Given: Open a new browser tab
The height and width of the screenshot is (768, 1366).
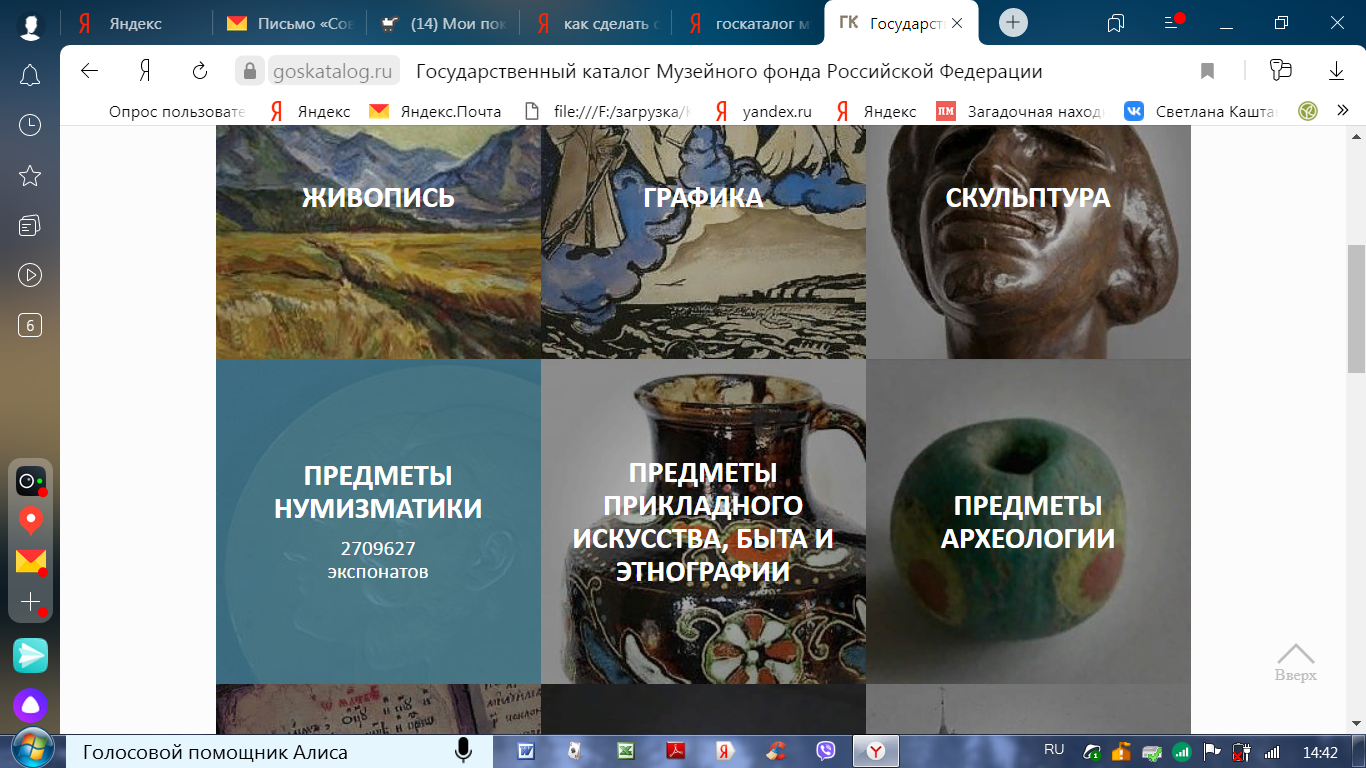Looking at the screenshot, I should point(1013,23).
